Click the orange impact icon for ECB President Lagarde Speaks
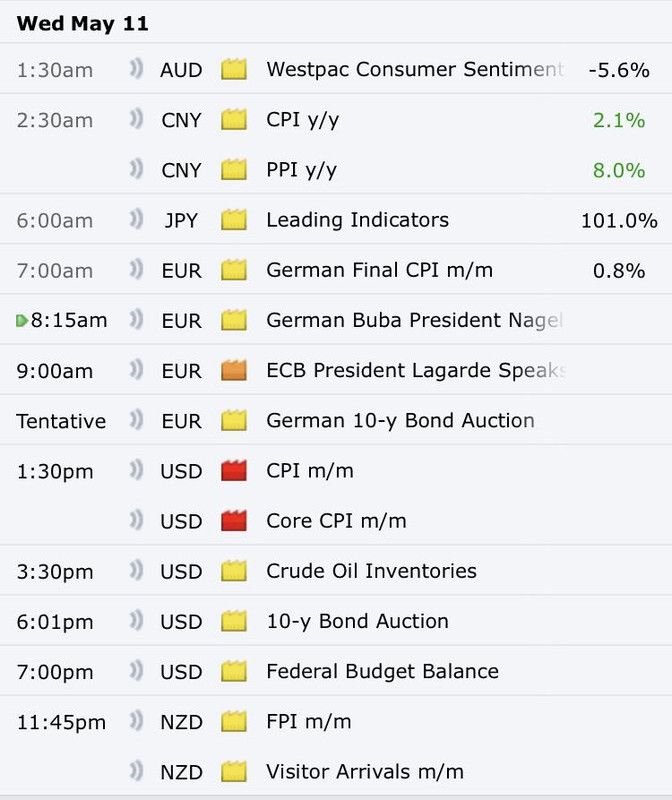Screen dimensions: 672x800 [x=234, y=370]
